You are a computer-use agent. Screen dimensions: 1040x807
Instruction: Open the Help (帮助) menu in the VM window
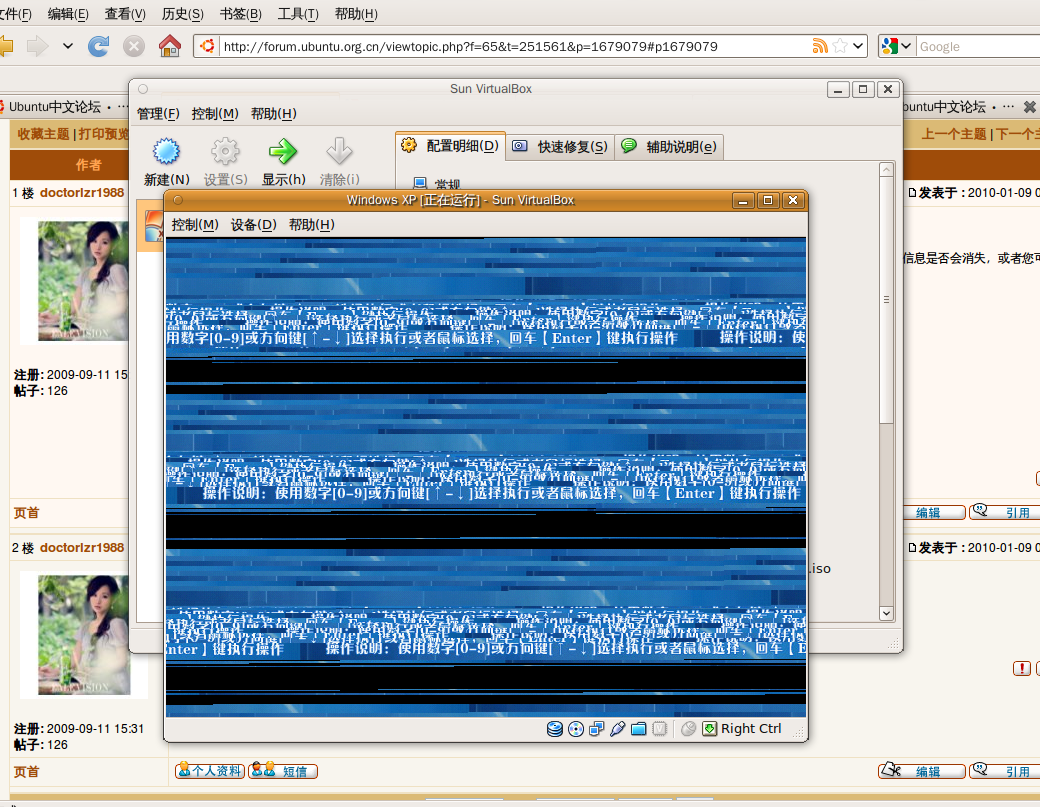[x=311, y=225]
